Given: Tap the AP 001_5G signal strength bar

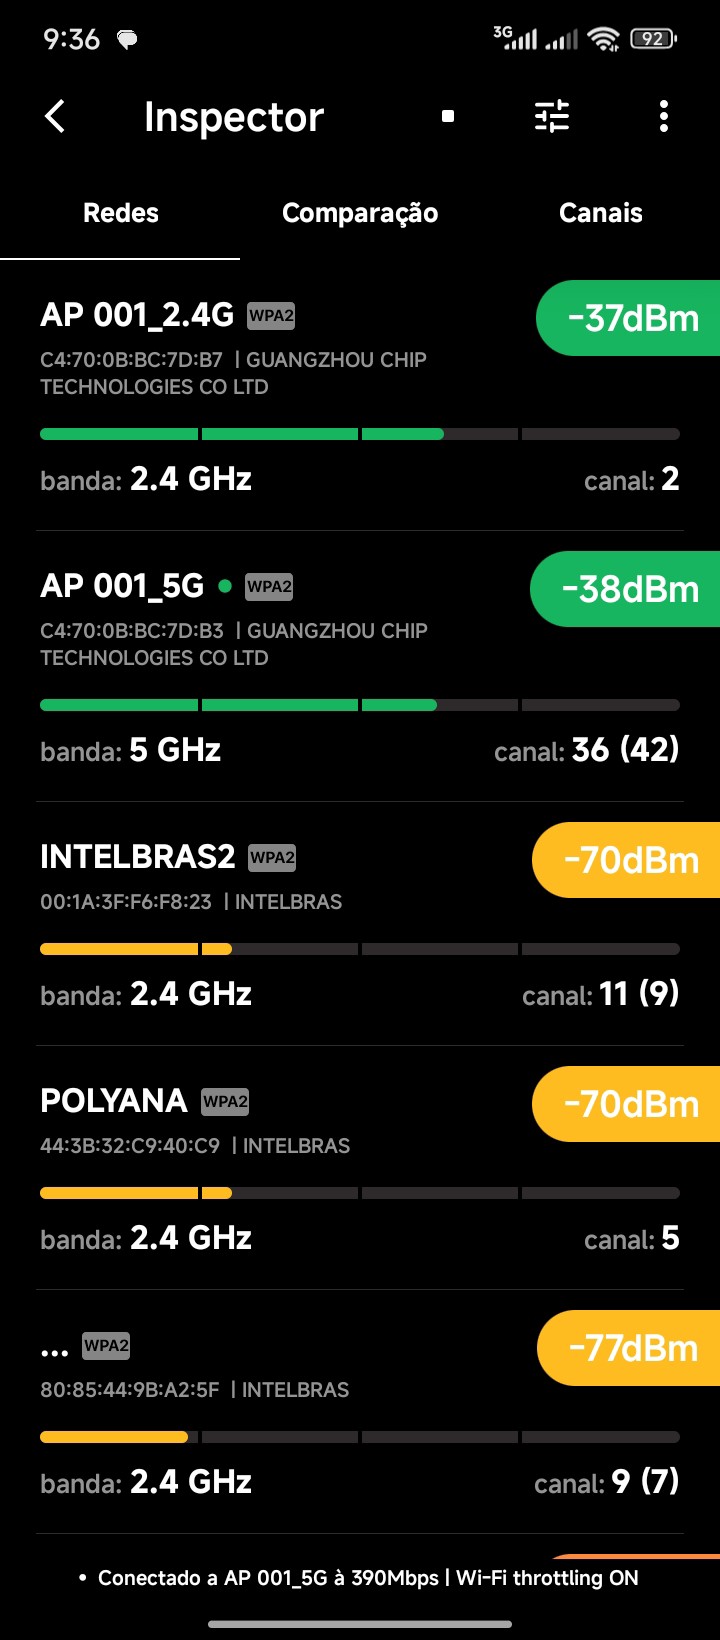Looking at the screenshot, I should [x=360, y=705].
